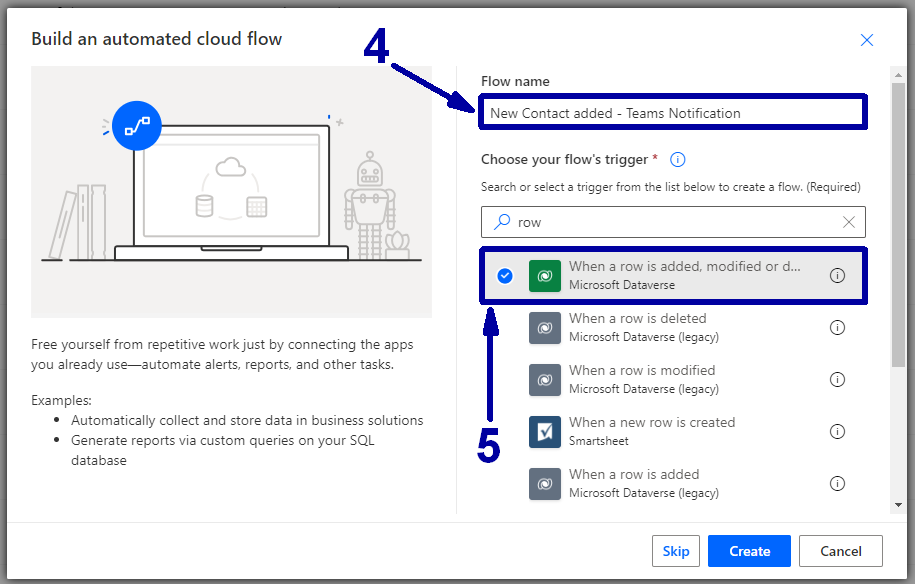Click the scrollbar up arrow
915x584 pixels.
[x=898, y=75]
